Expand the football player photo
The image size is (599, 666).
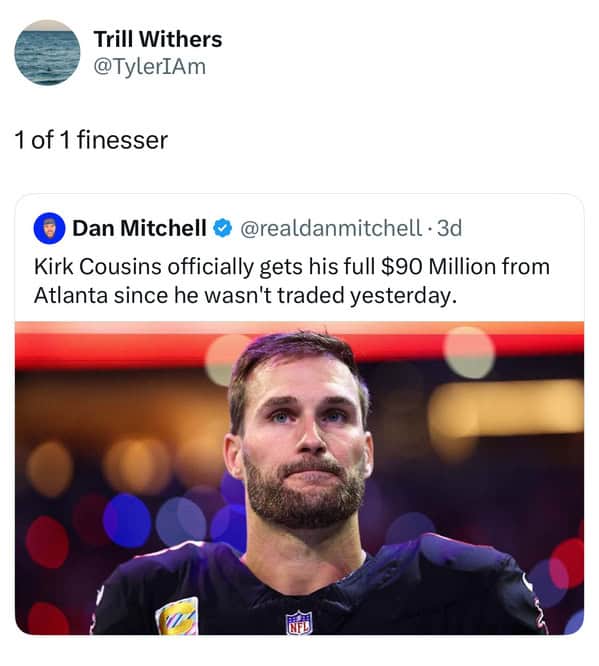tap(300, 478)
